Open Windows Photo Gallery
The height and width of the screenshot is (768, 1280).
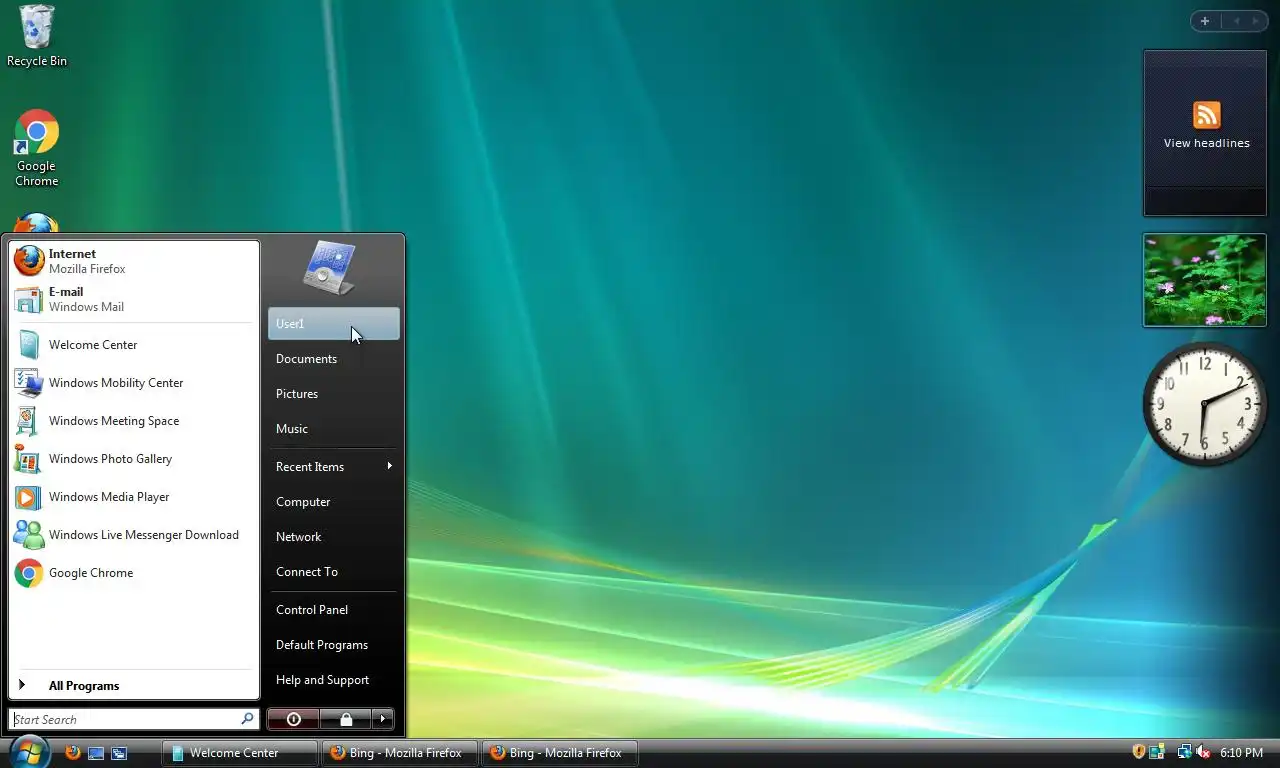pyautogui.click(x=134, y=459)
